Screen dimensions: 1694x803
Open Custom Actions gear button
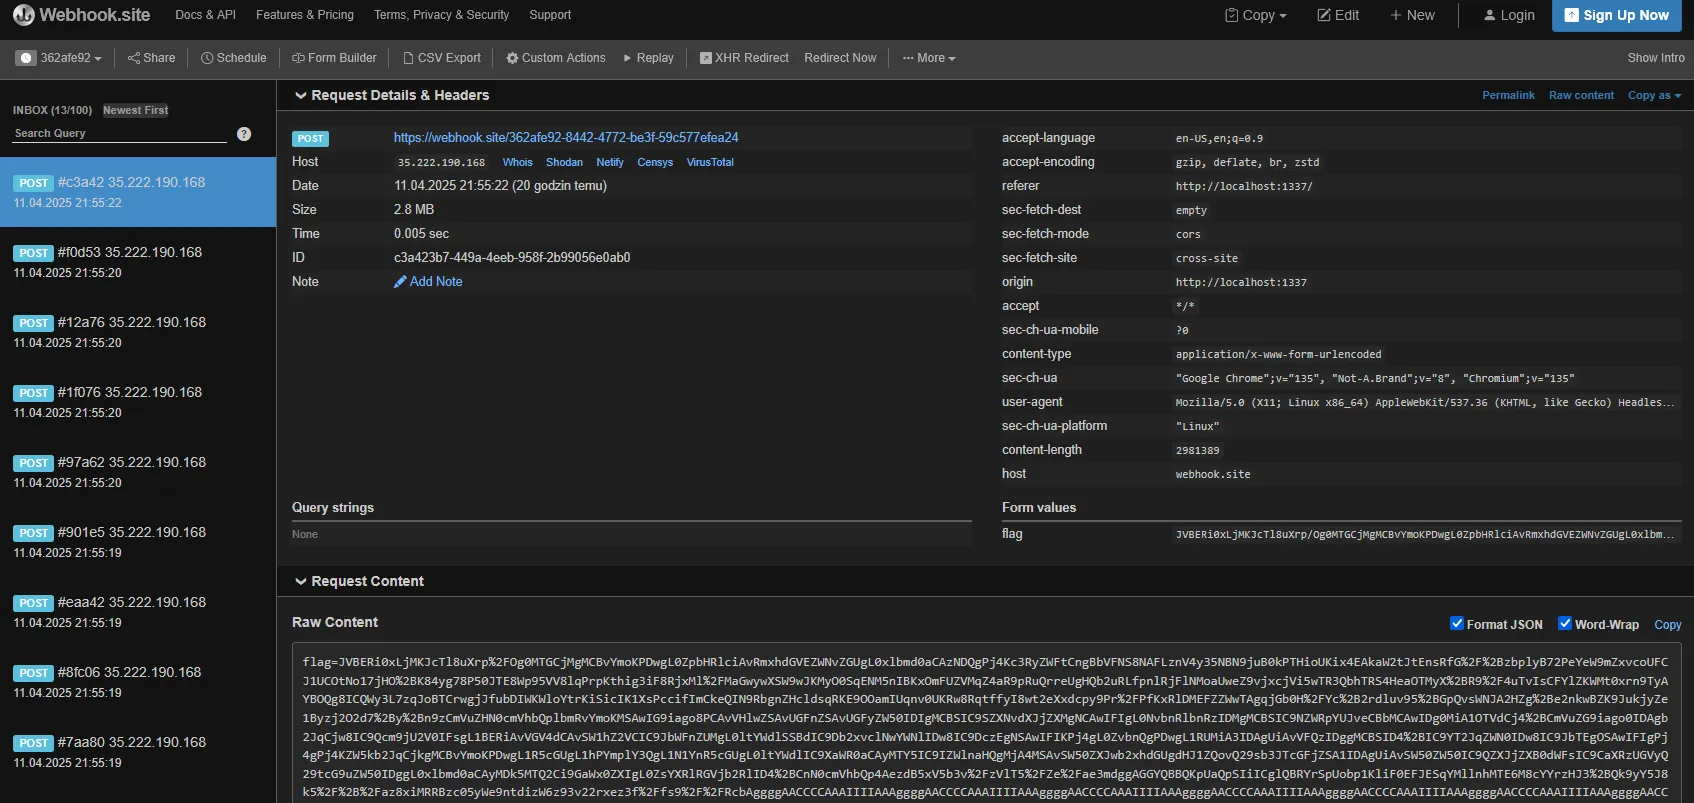pos(556,58)
